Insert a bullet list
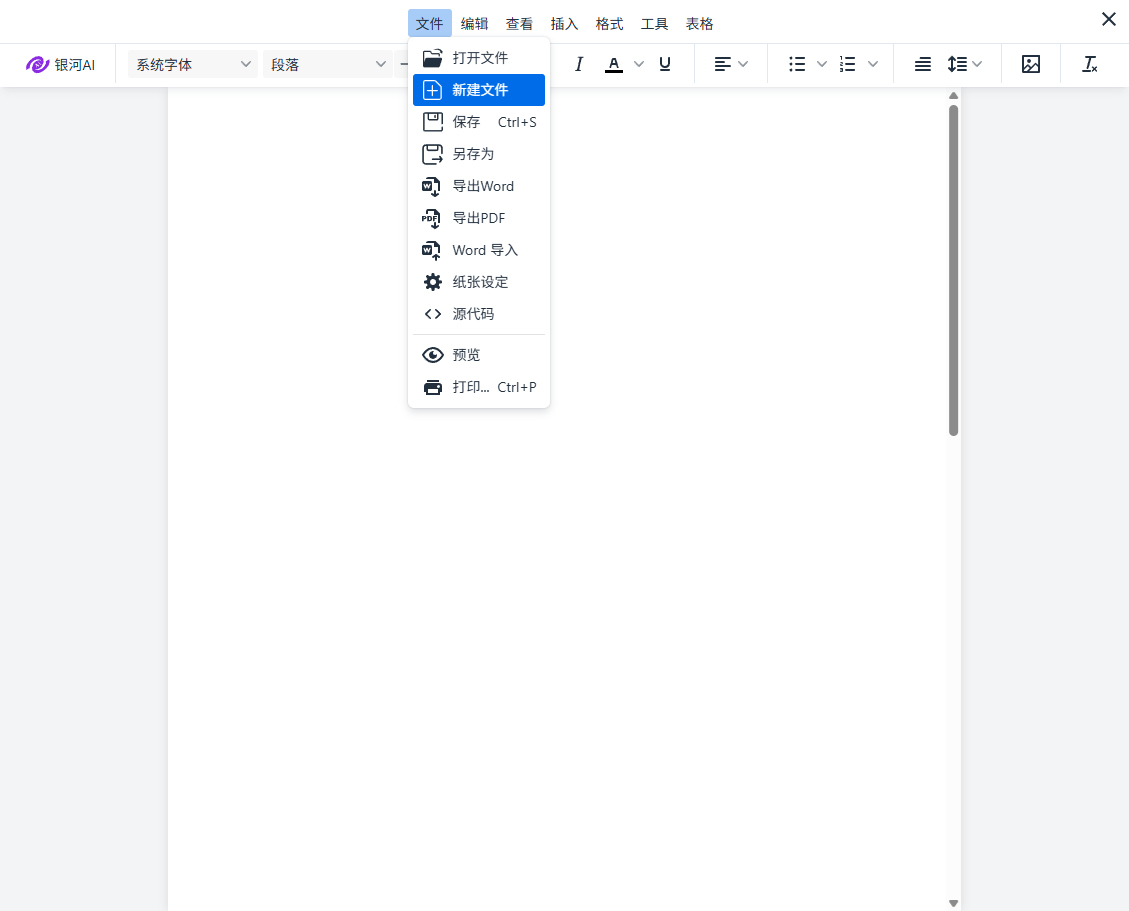 coord(797,65)
